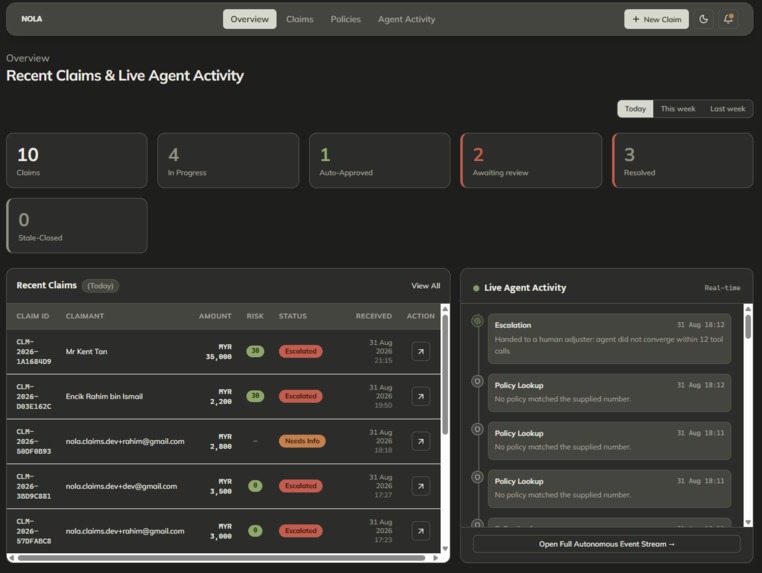Open the 3 Resolved card
The width and height of the screenshot is (762, 573).
coord(683,160)
